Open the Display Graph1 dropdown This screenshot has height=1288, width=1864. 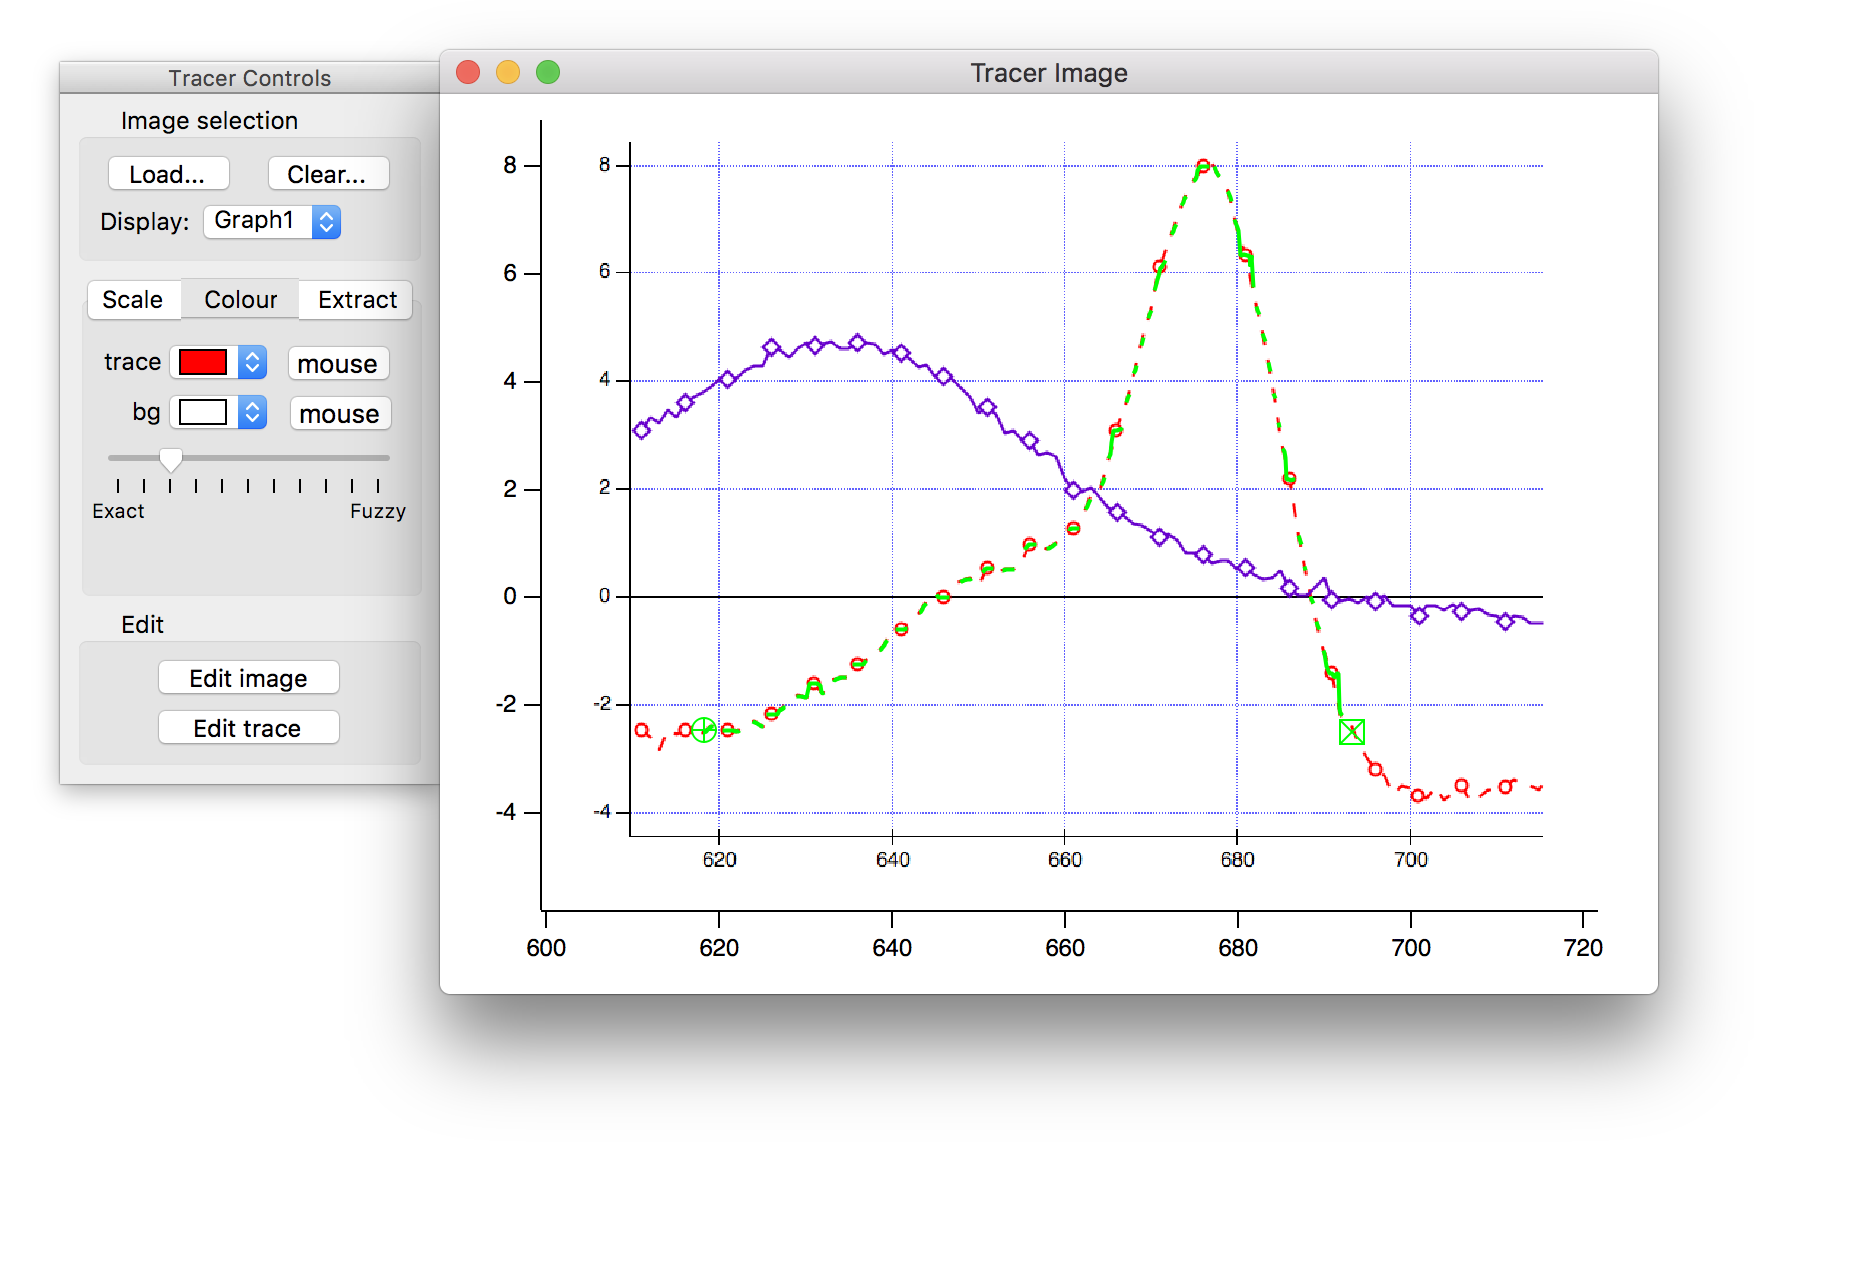coord(272,221)
